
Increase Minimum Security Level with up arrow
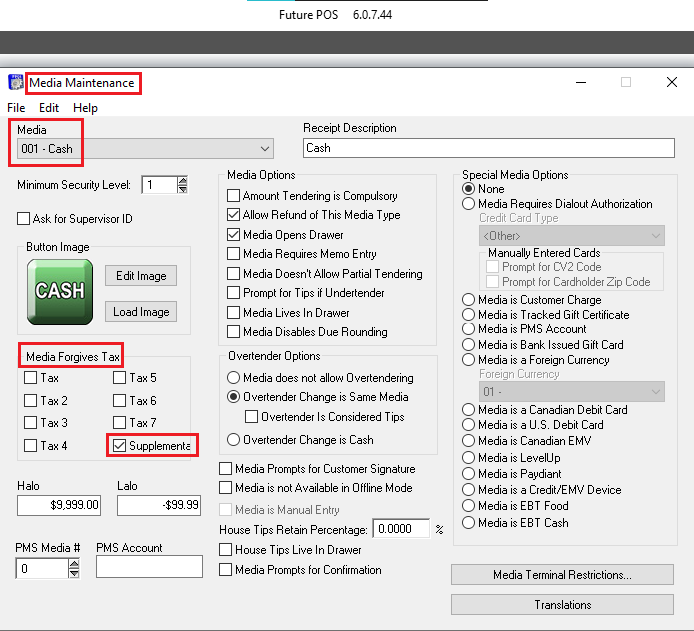click(182, 180)
